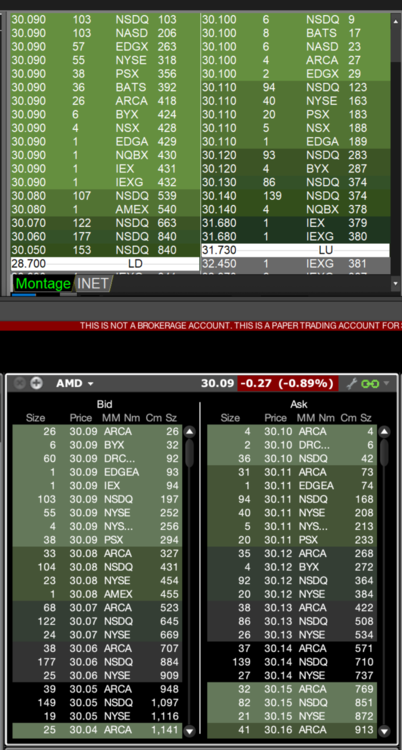Image resolution: width=402 pixels, height=750 pixels.
Task: Select top panel 30.090 EDGX 263 row
Action: pos(105,47)
